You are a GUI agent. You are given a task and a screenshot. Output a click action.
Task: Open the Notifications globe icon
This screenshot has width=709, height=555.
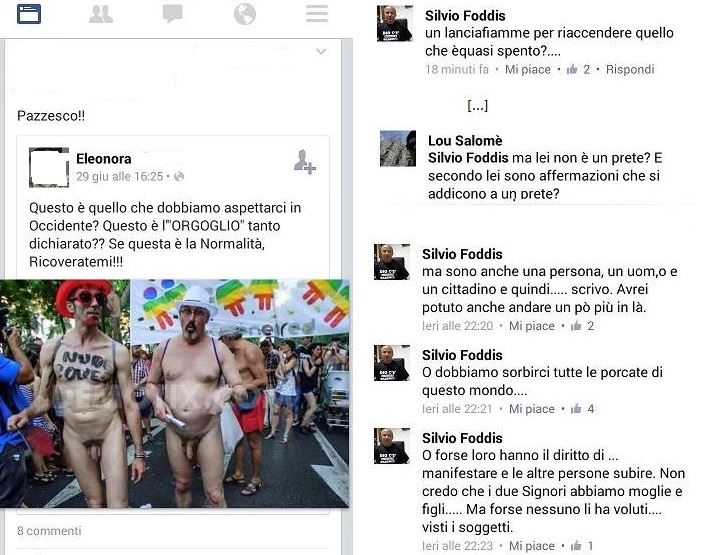tap(245, 14)
